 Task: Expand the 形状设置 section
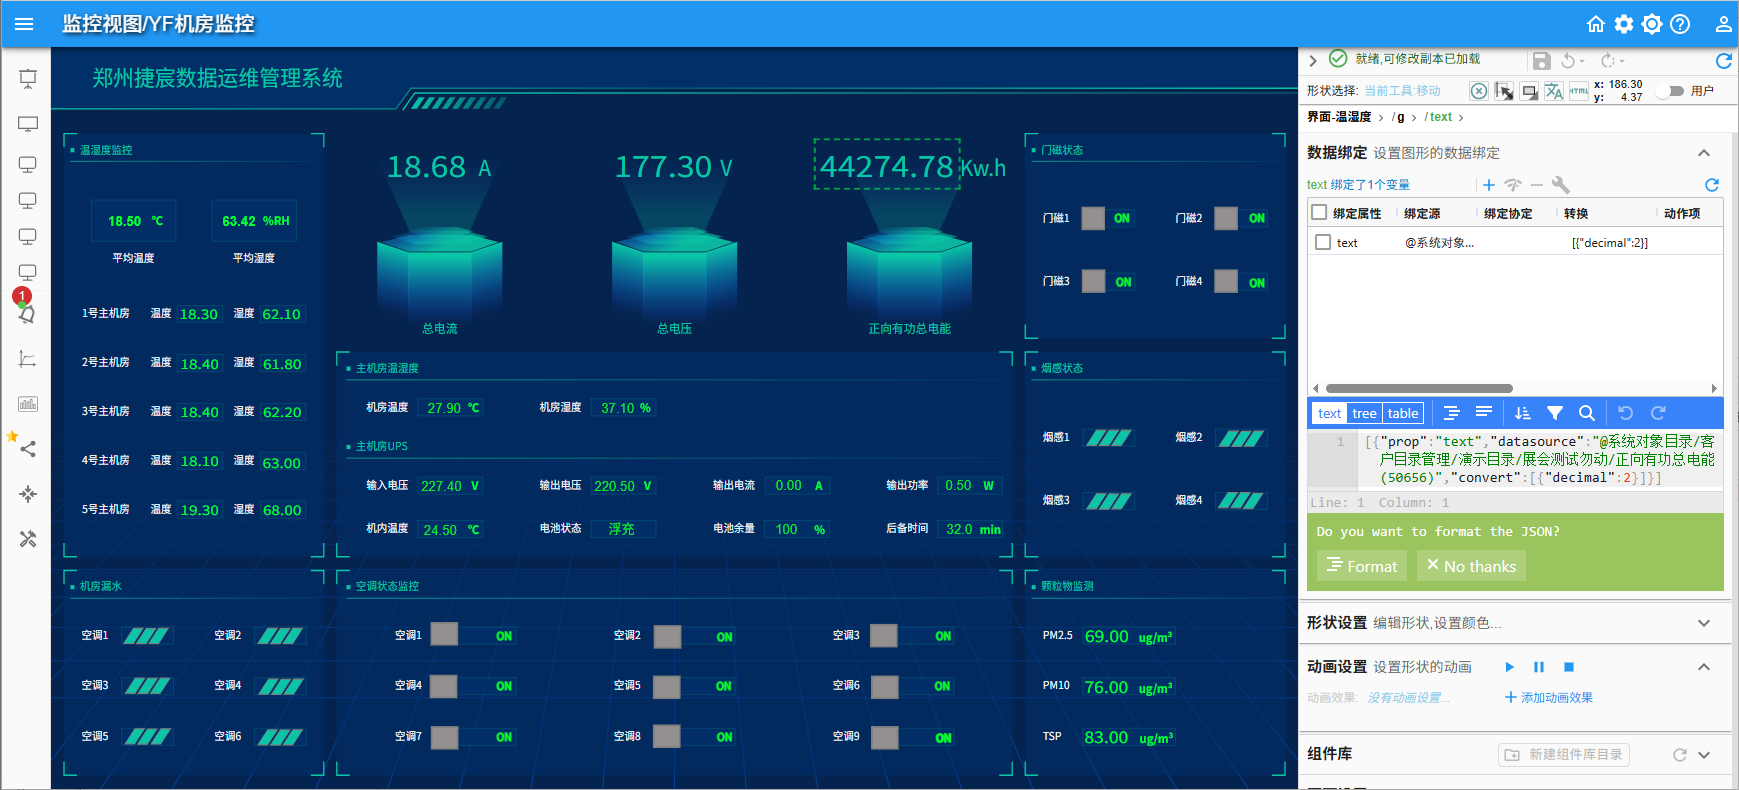pyautogui.click(x=1704, y=623)
